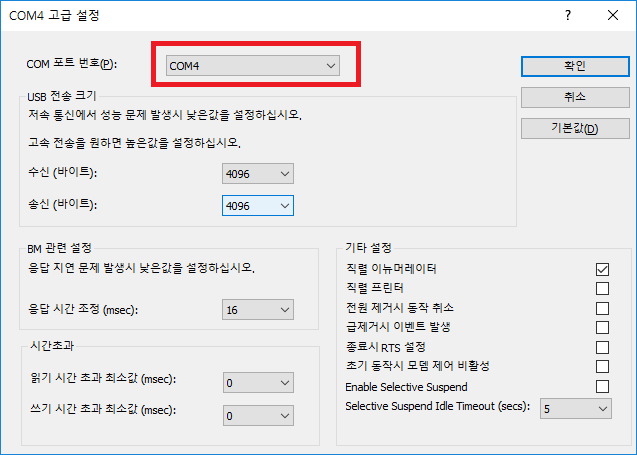The image size is (637, 455).
Task: Click the help question mark icon
Action: pyautogui.click(x=568, y=15)
